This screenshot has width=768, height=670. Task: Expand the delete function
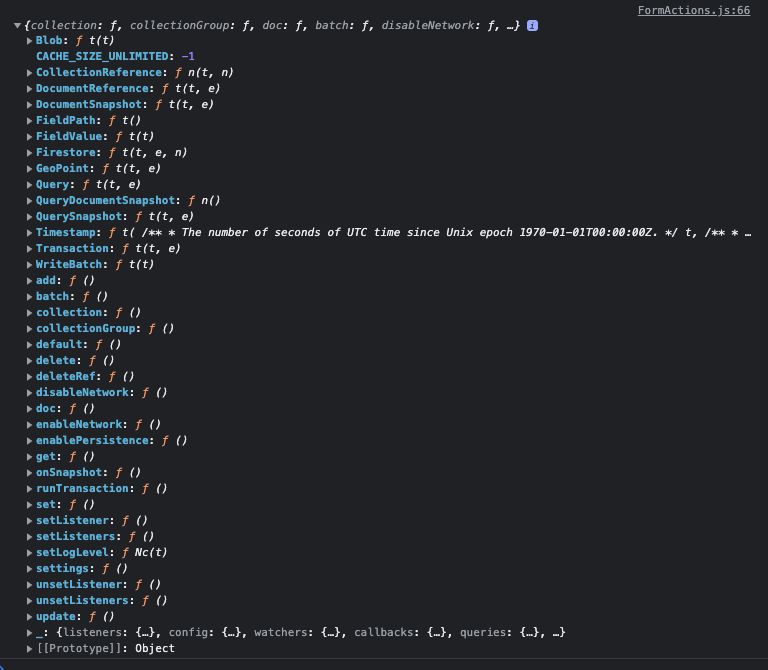point(29,360)
